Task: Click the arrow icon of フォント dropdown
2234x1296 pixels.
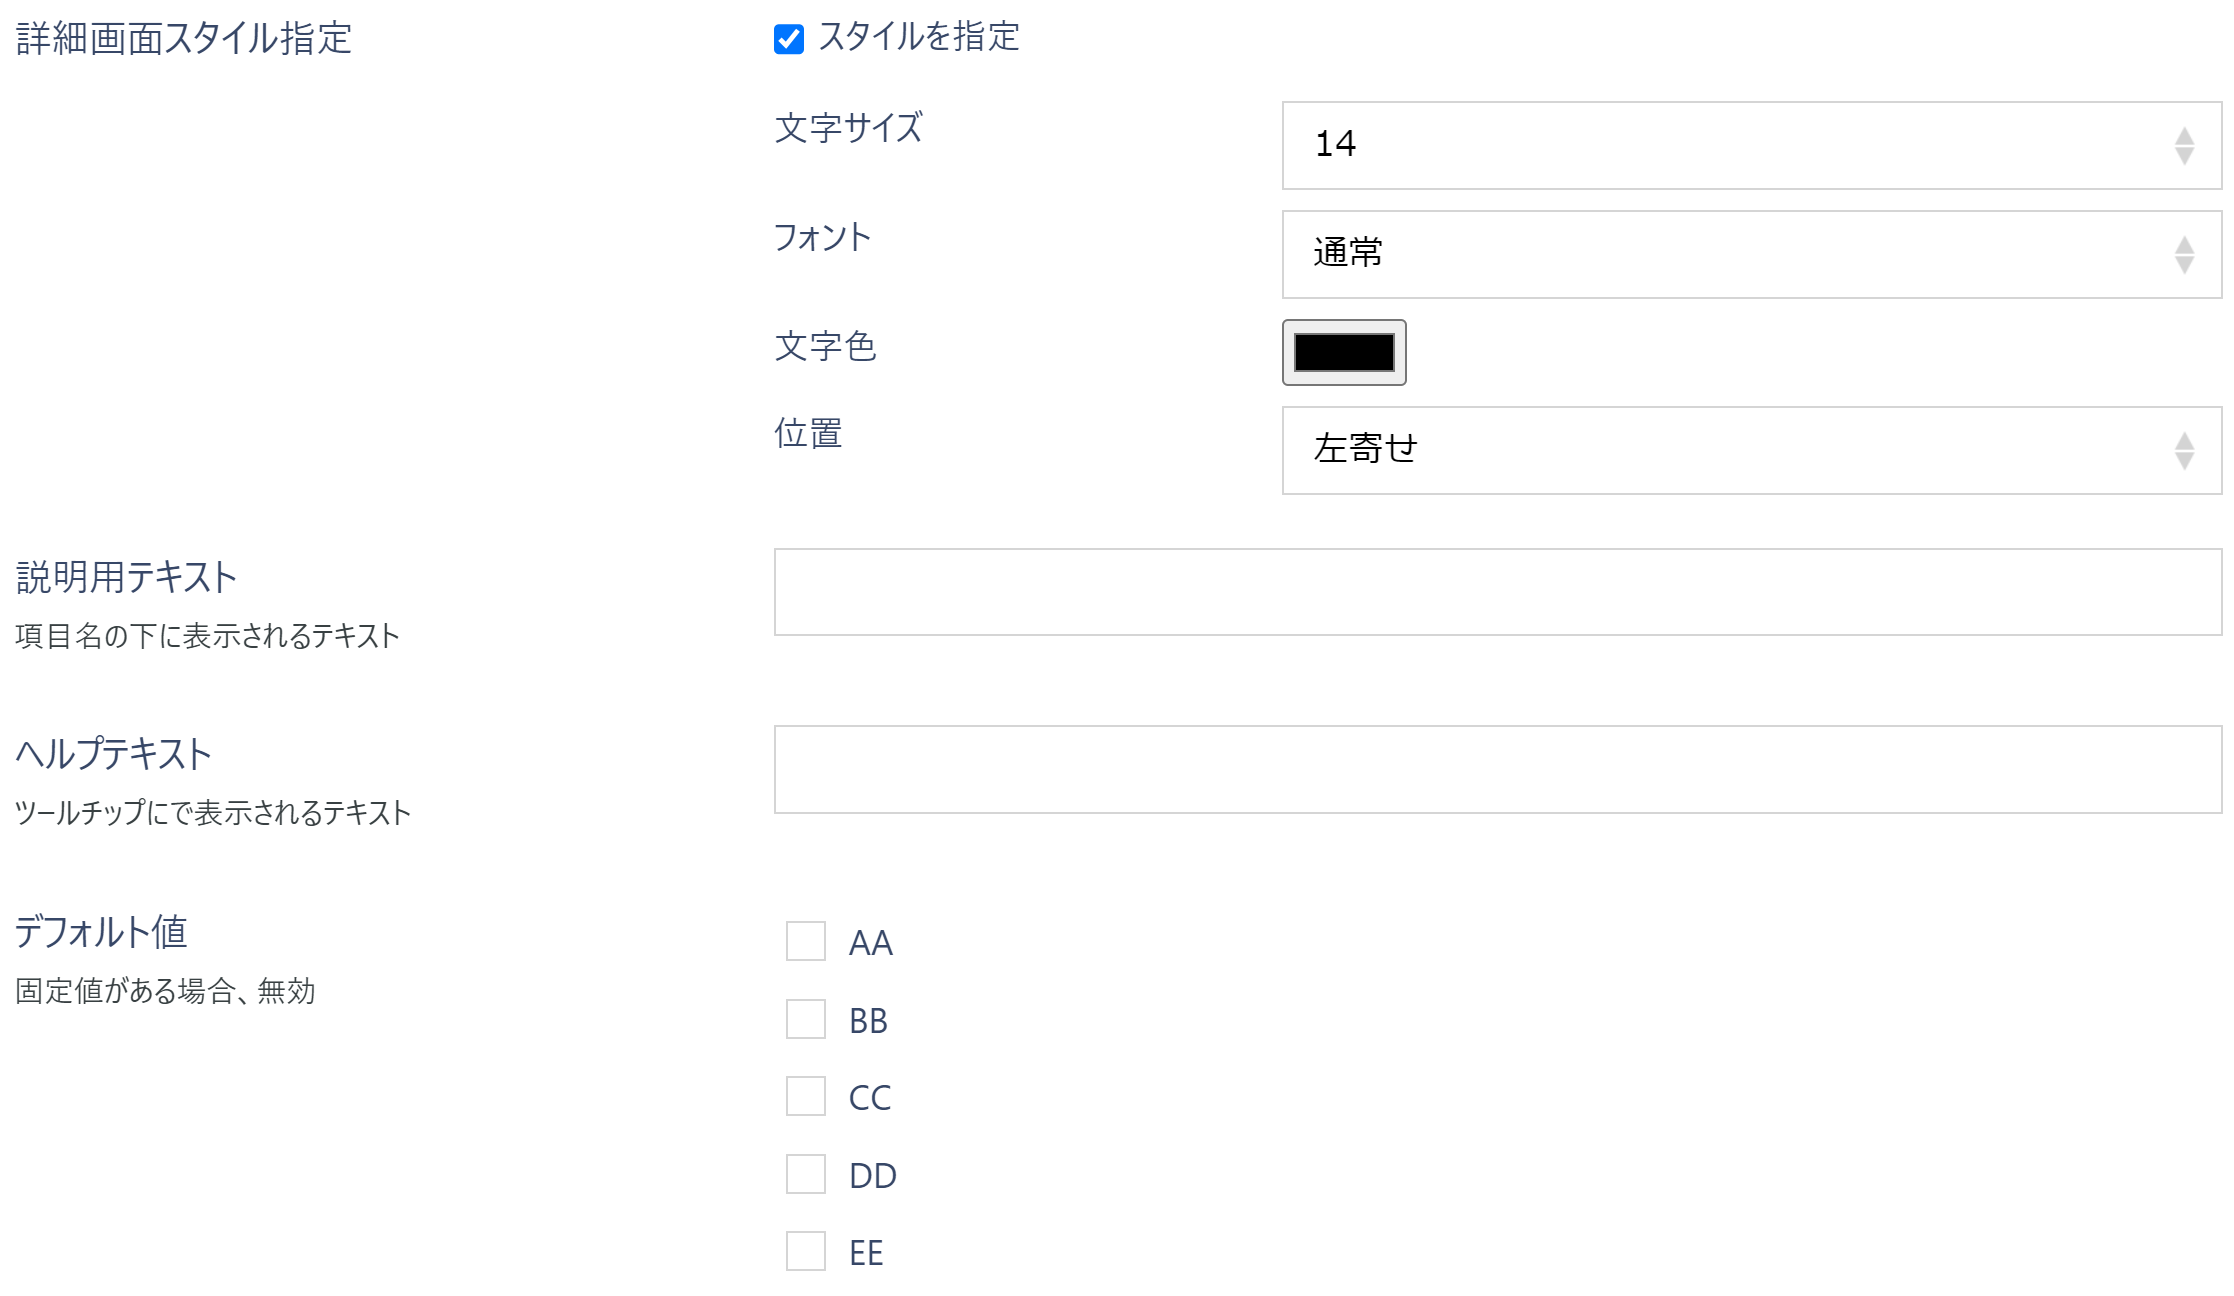Action: click(2184, 255)
